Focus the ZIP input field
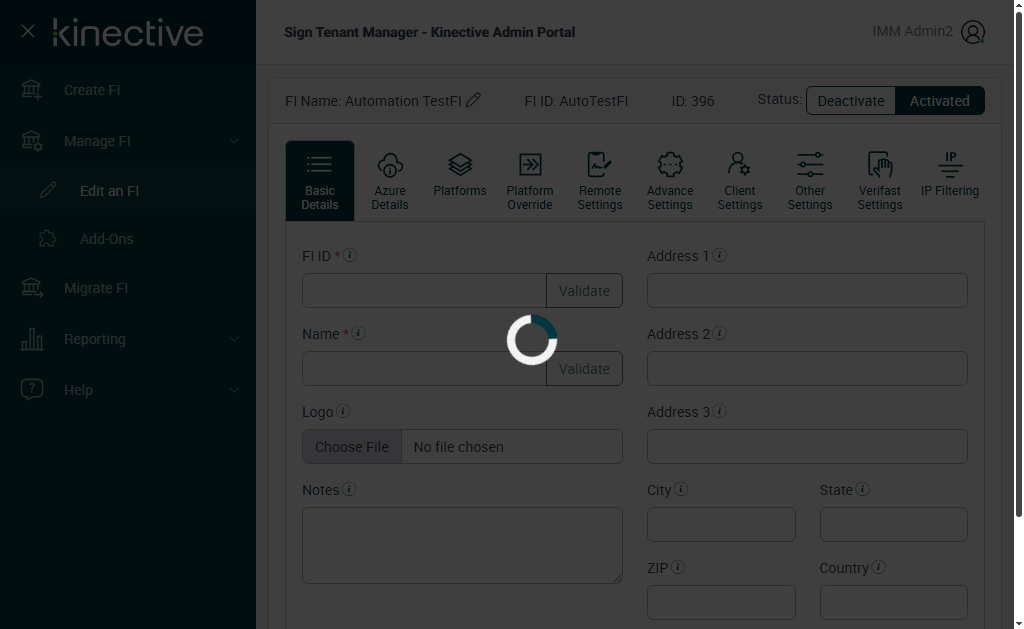This screenshot has width=1024, height=629. click(721, 602)
